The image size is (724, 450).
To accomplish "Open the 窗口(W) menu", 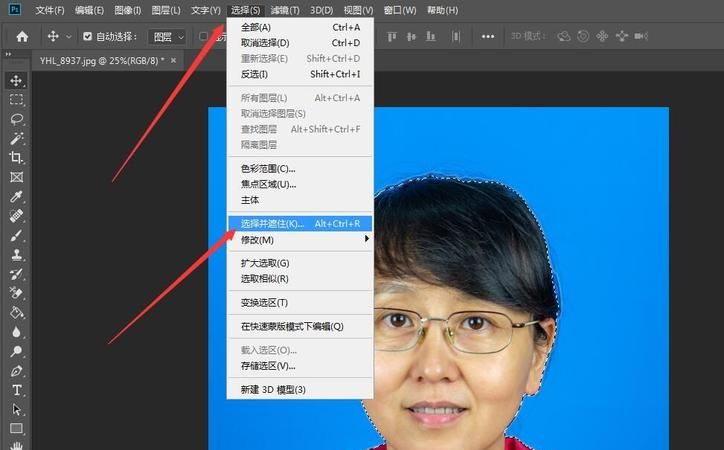I will pyautogui.click(x=399, y=10).
